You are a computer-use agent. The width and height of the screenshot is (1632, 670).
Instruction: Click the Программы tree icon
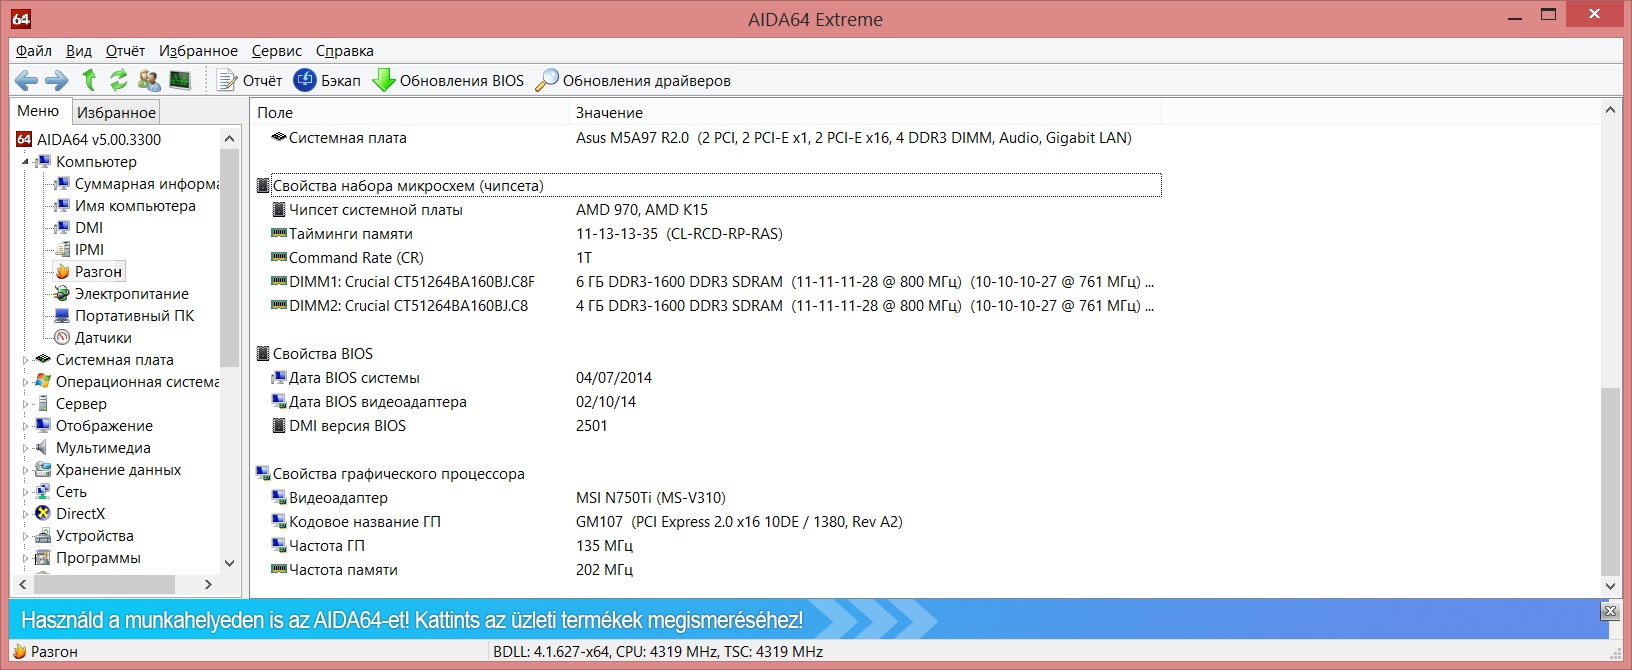point(43,558)
